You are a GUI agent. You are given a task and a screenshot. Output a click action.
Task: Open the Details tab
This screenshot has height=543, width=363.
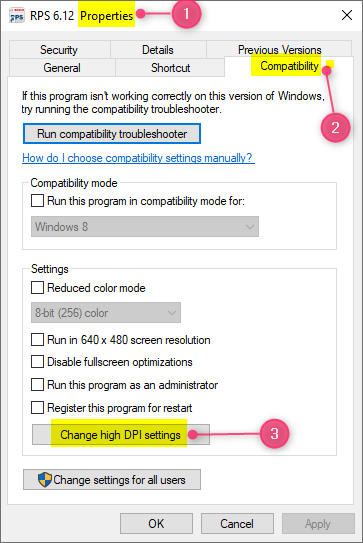158,50
